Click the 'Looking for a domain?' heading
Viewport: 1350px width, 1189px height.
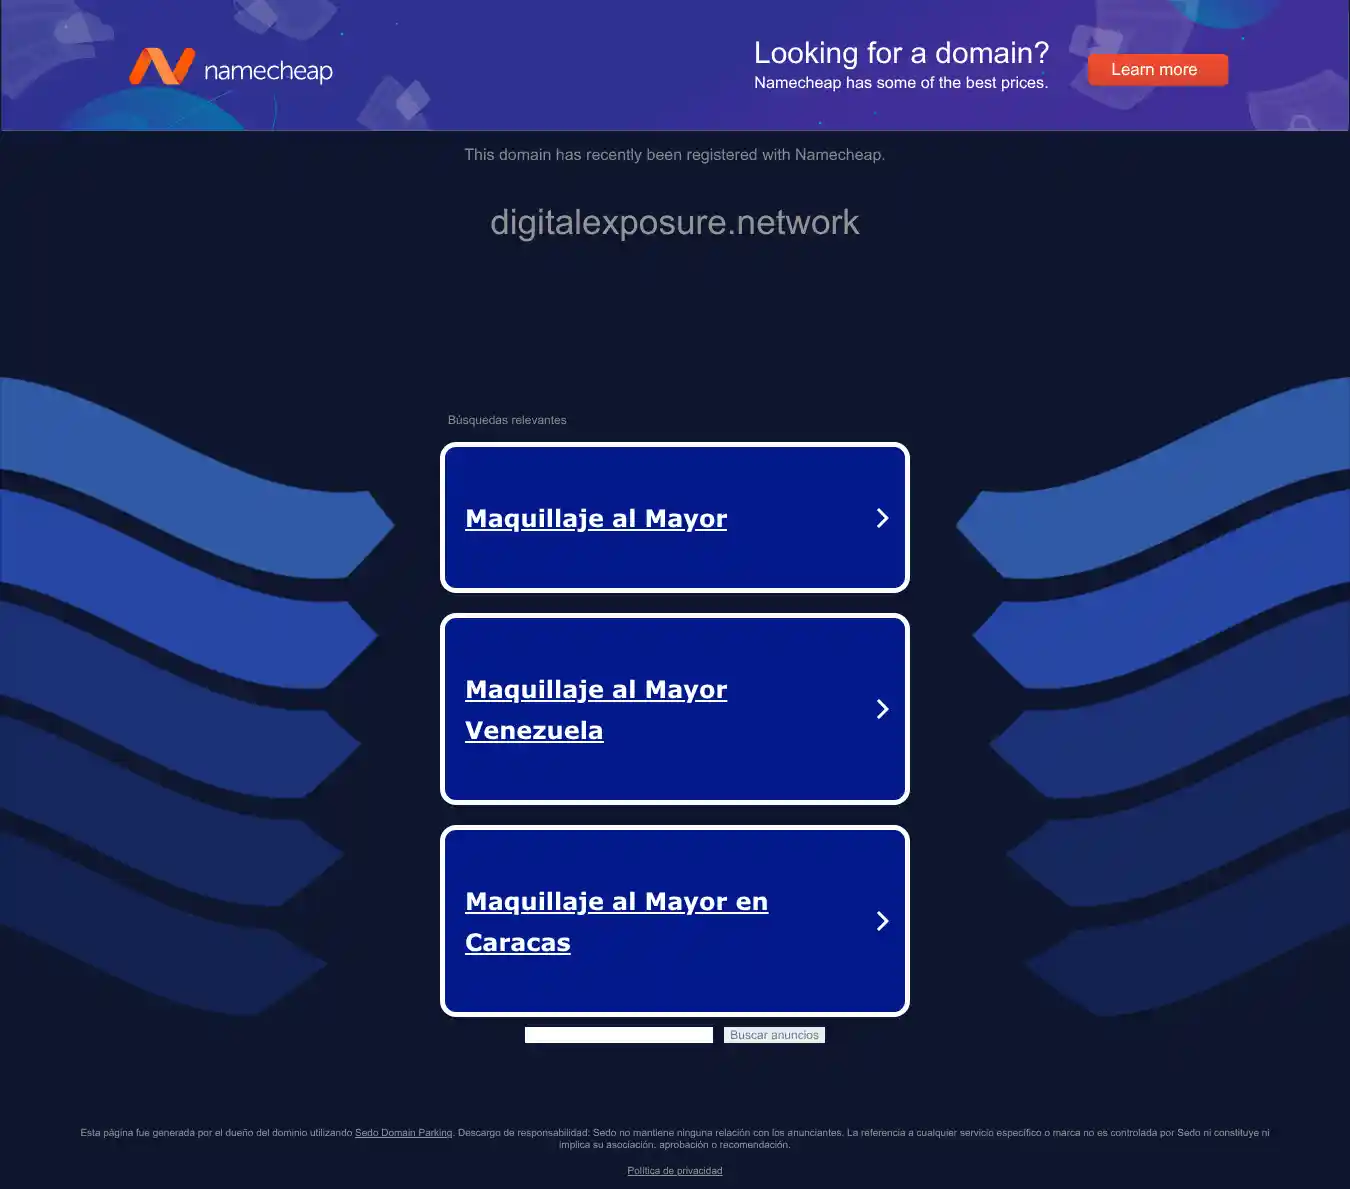tap(901, 53)
